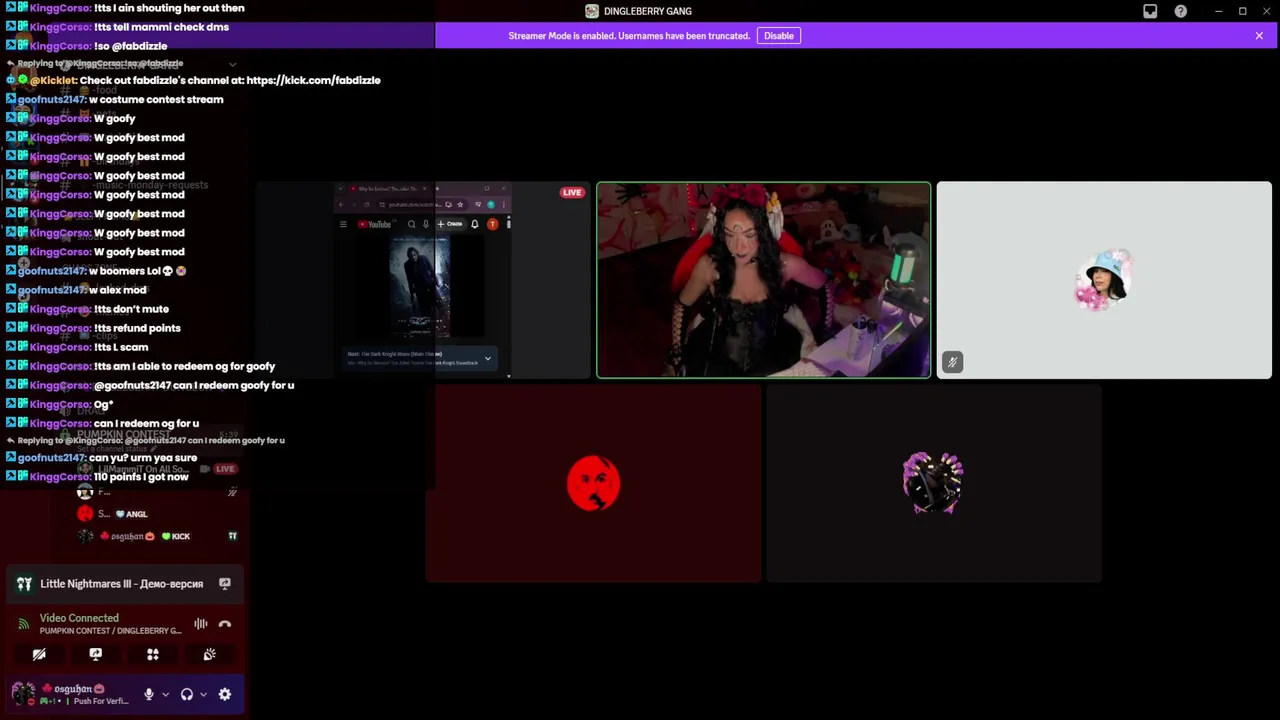The image size is (1280, 720).
Task: Stream Little Nightmares III screen icon
Action: pos(225,584)
